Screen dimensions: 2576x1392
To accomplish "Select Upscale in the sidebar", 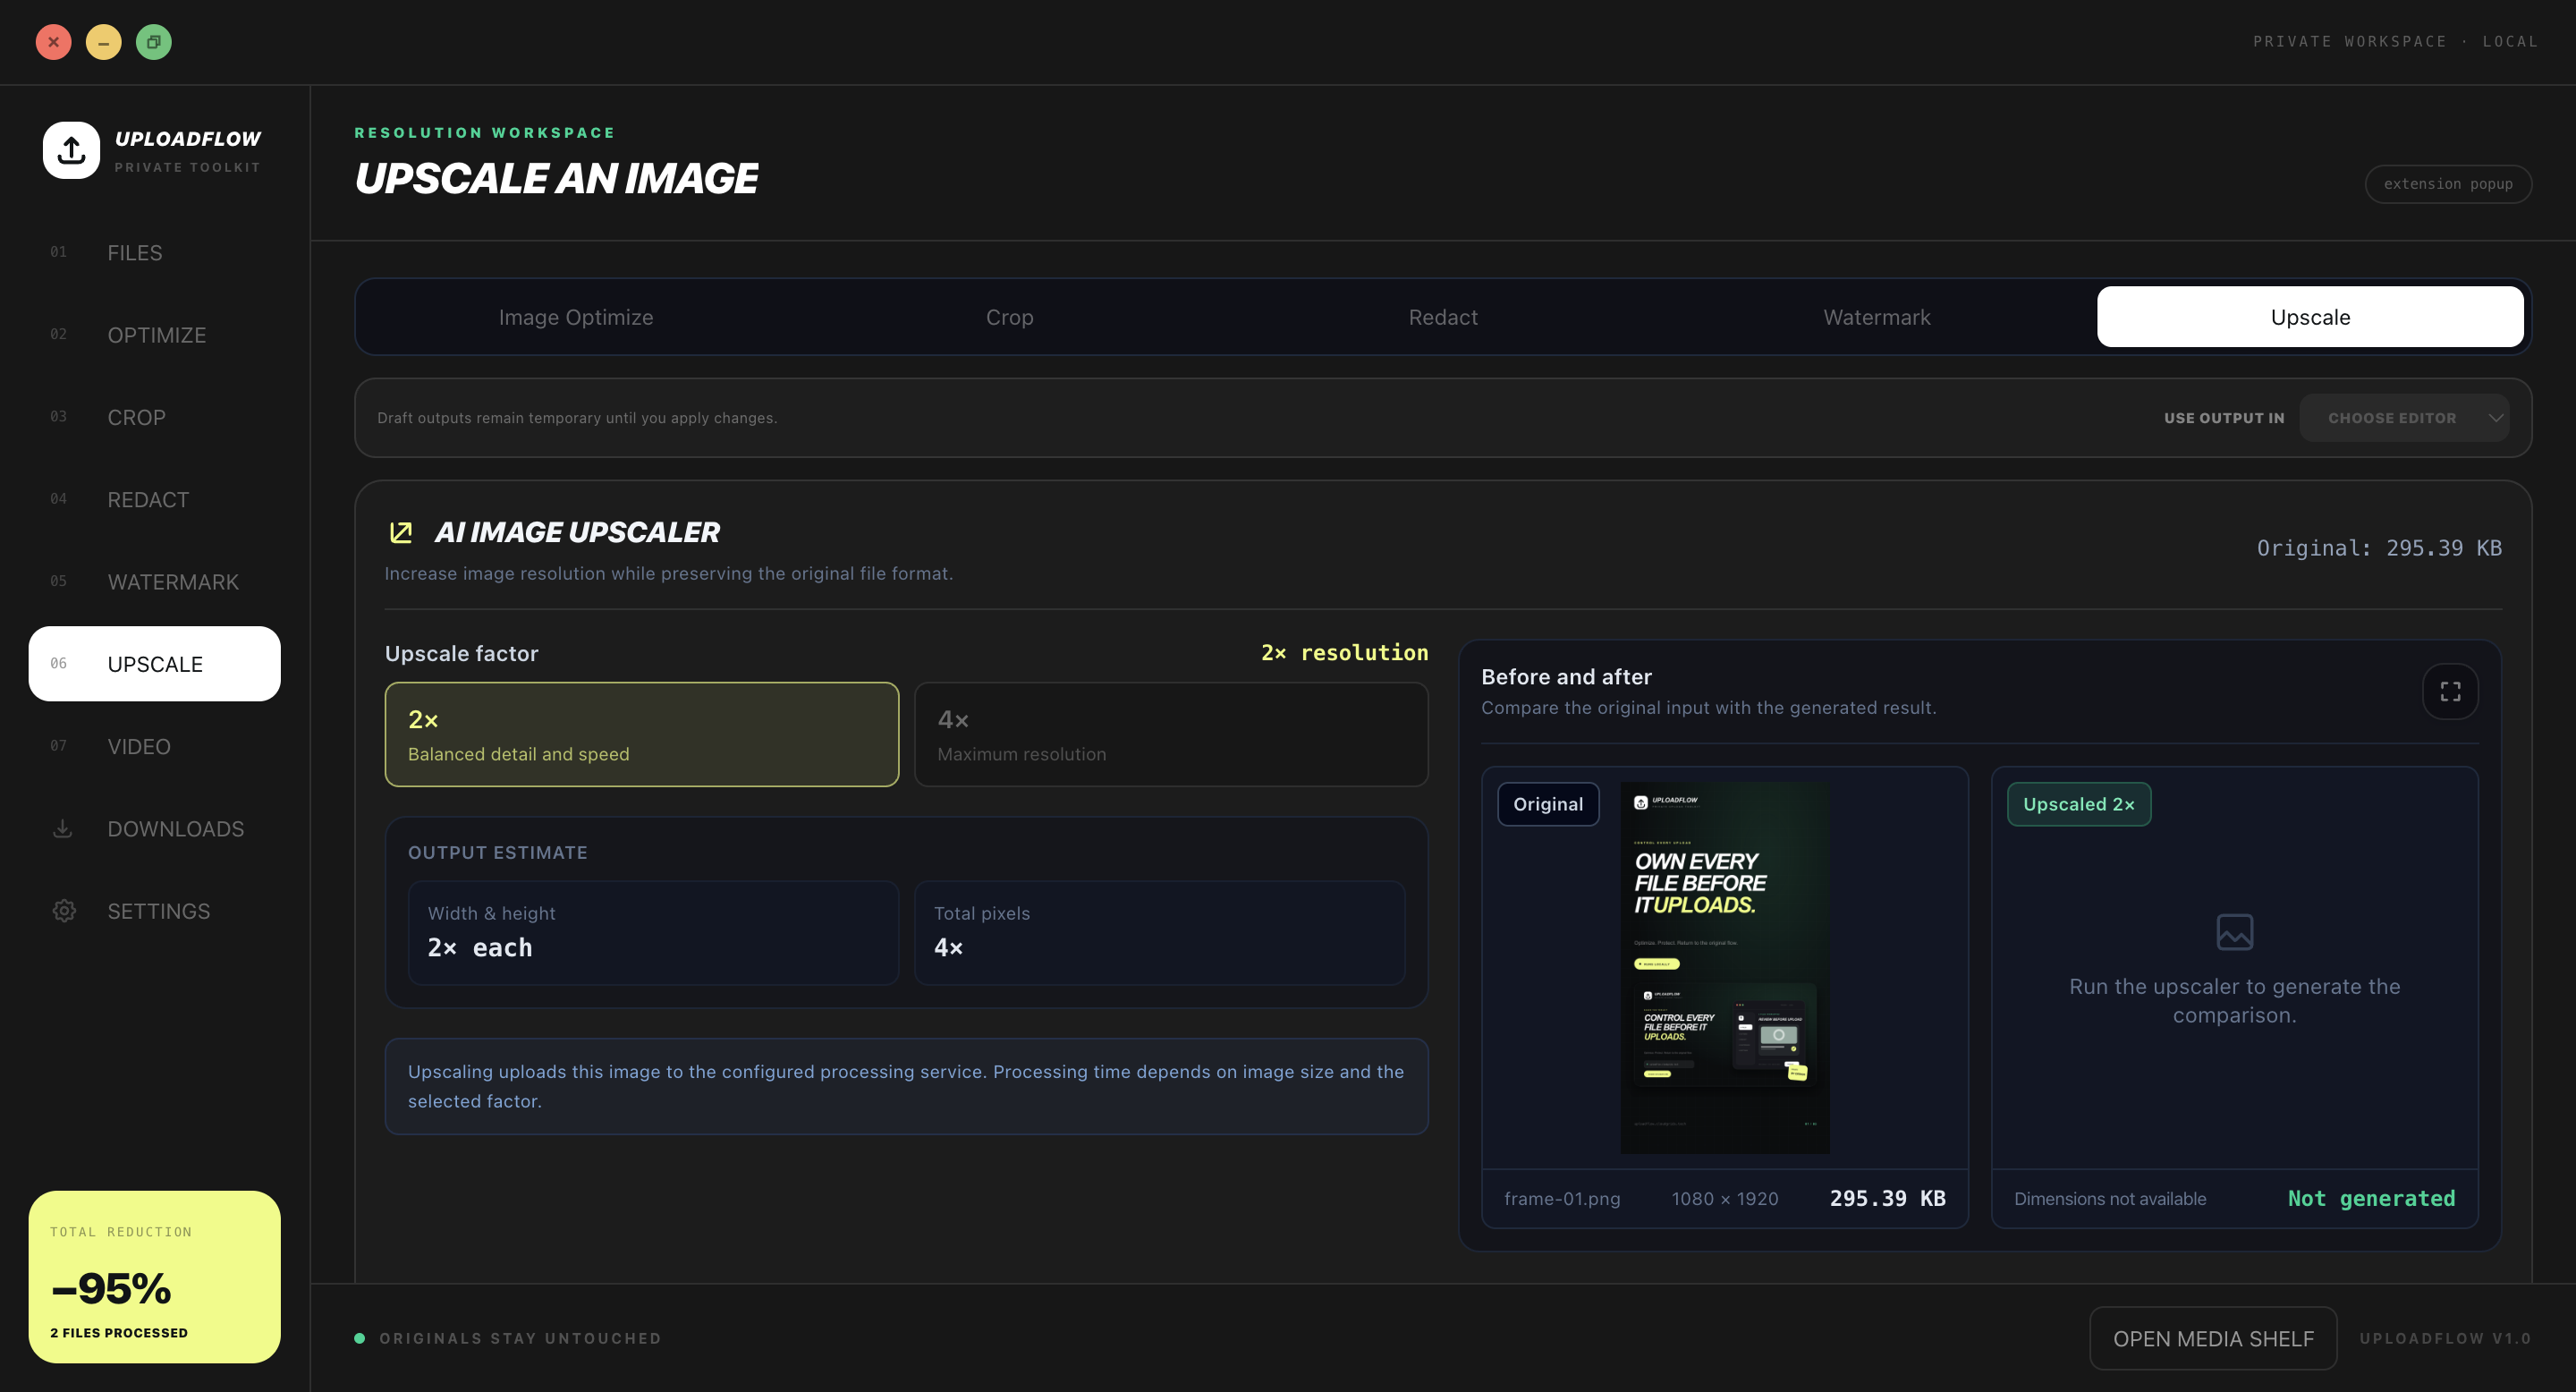I will pos(155,664).
